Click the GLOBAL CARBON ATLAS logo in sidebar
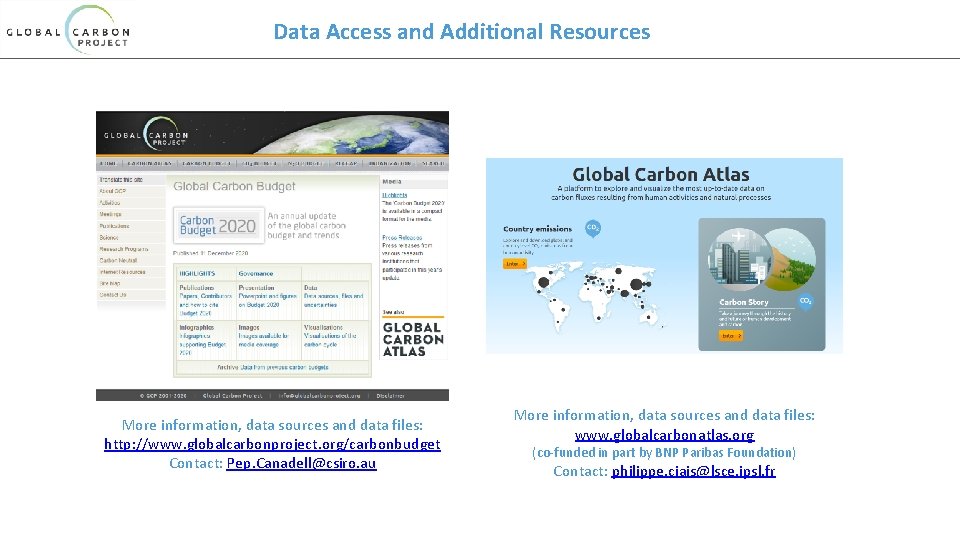 (413, 339)
